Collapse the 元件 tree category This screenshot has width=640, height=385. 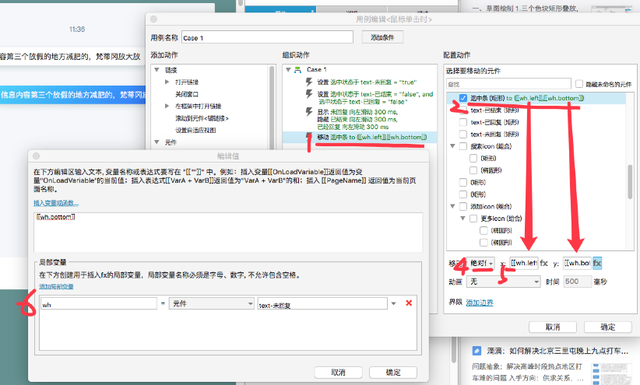(x=157, y=142)
